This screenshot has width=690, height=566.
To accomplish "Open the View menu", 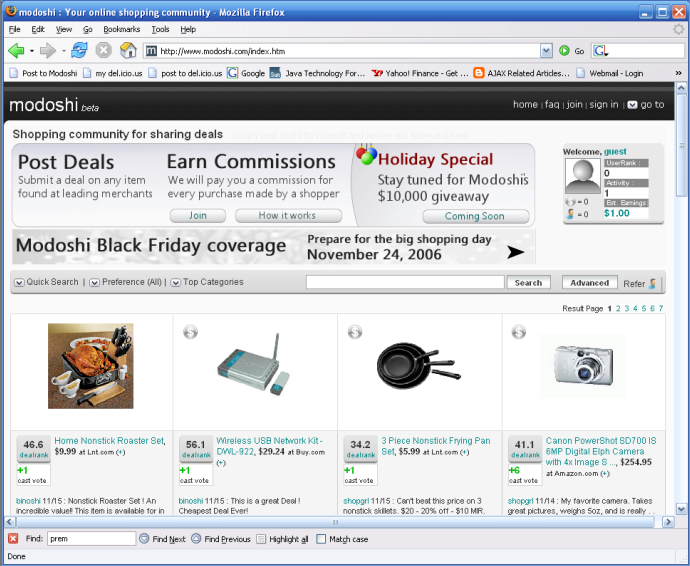I will [x=64, y=29].
